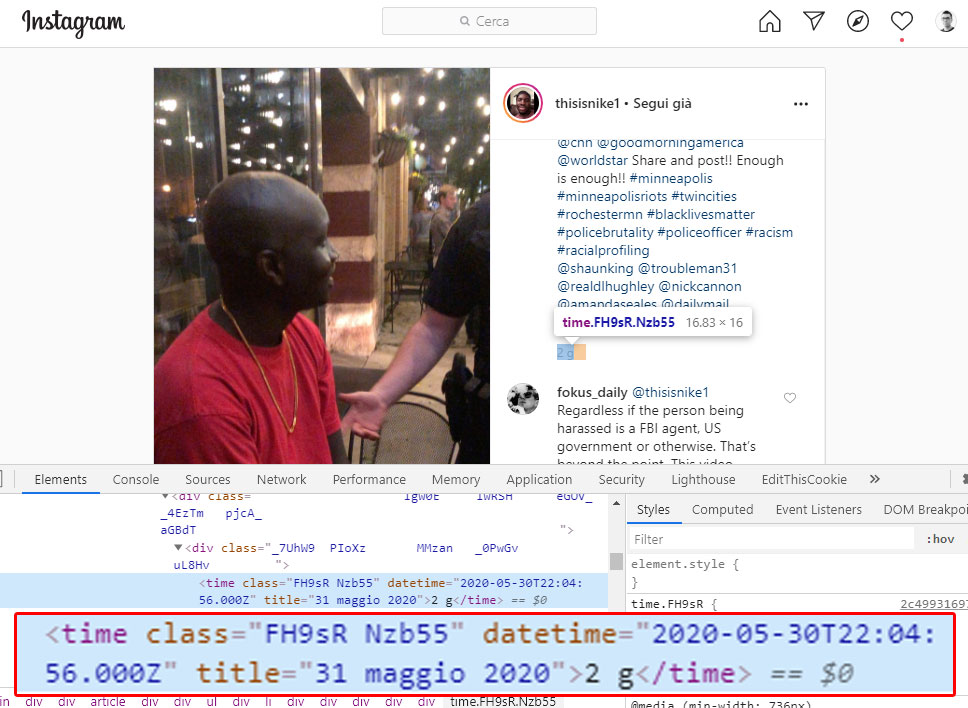
Task: Click the Segui già following button
Action: [x=662, y=104]
